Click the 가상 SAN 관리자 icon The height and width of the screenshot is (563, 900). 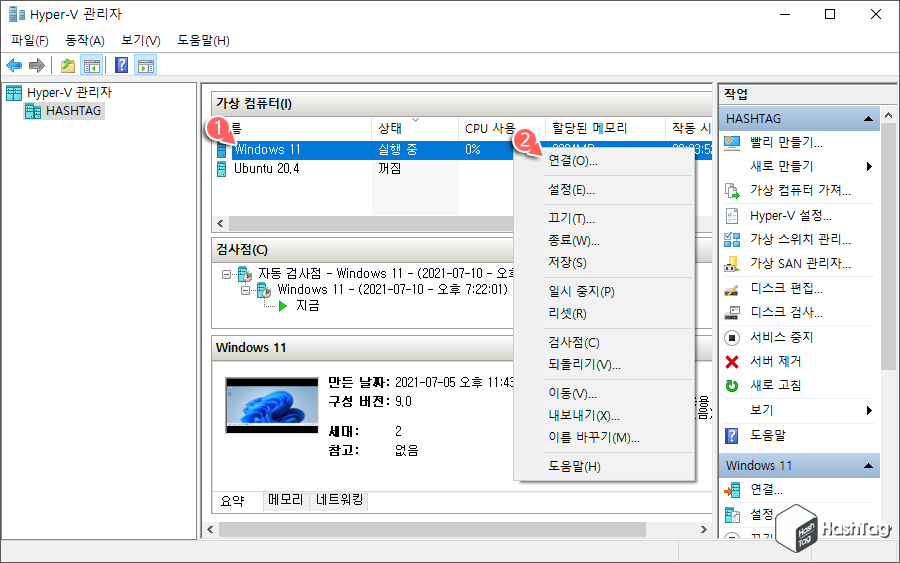click(x=732, y=264)
